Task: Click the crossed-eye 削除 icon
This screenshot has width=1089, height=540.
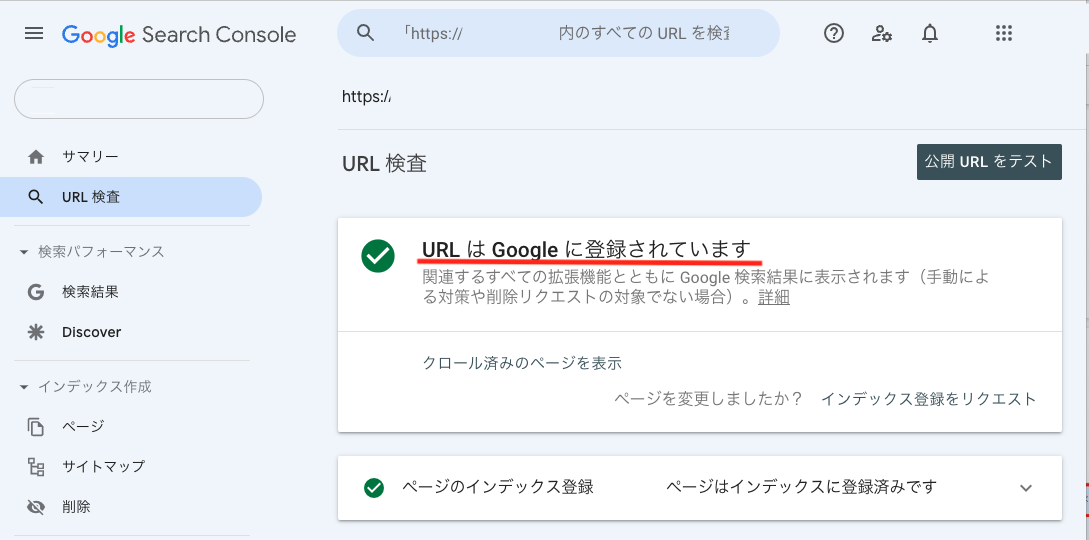Action: coord(35,507)
